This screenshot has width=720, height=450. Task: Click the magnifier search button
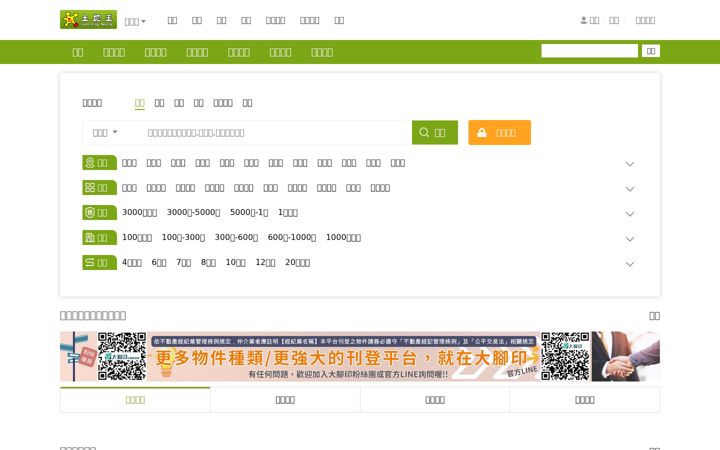(x=434, y=133)
